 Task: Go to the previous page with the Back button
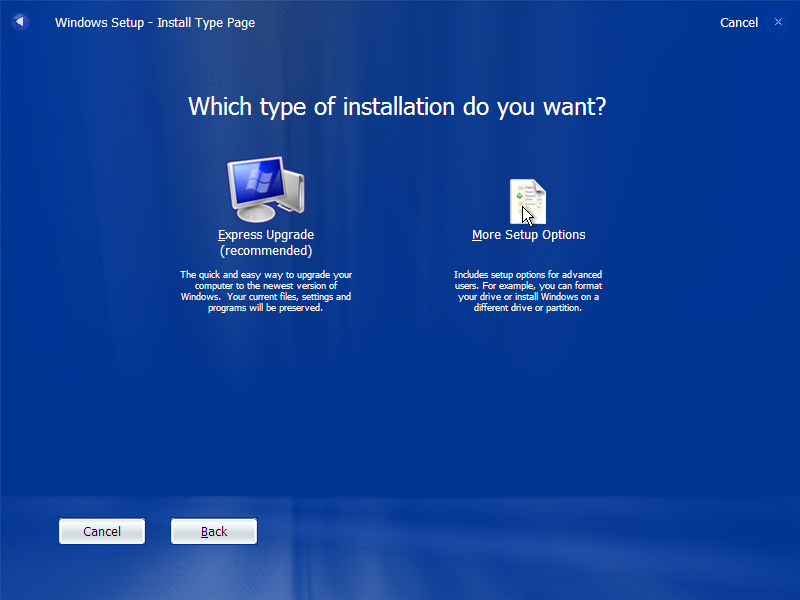pos(214,531)
